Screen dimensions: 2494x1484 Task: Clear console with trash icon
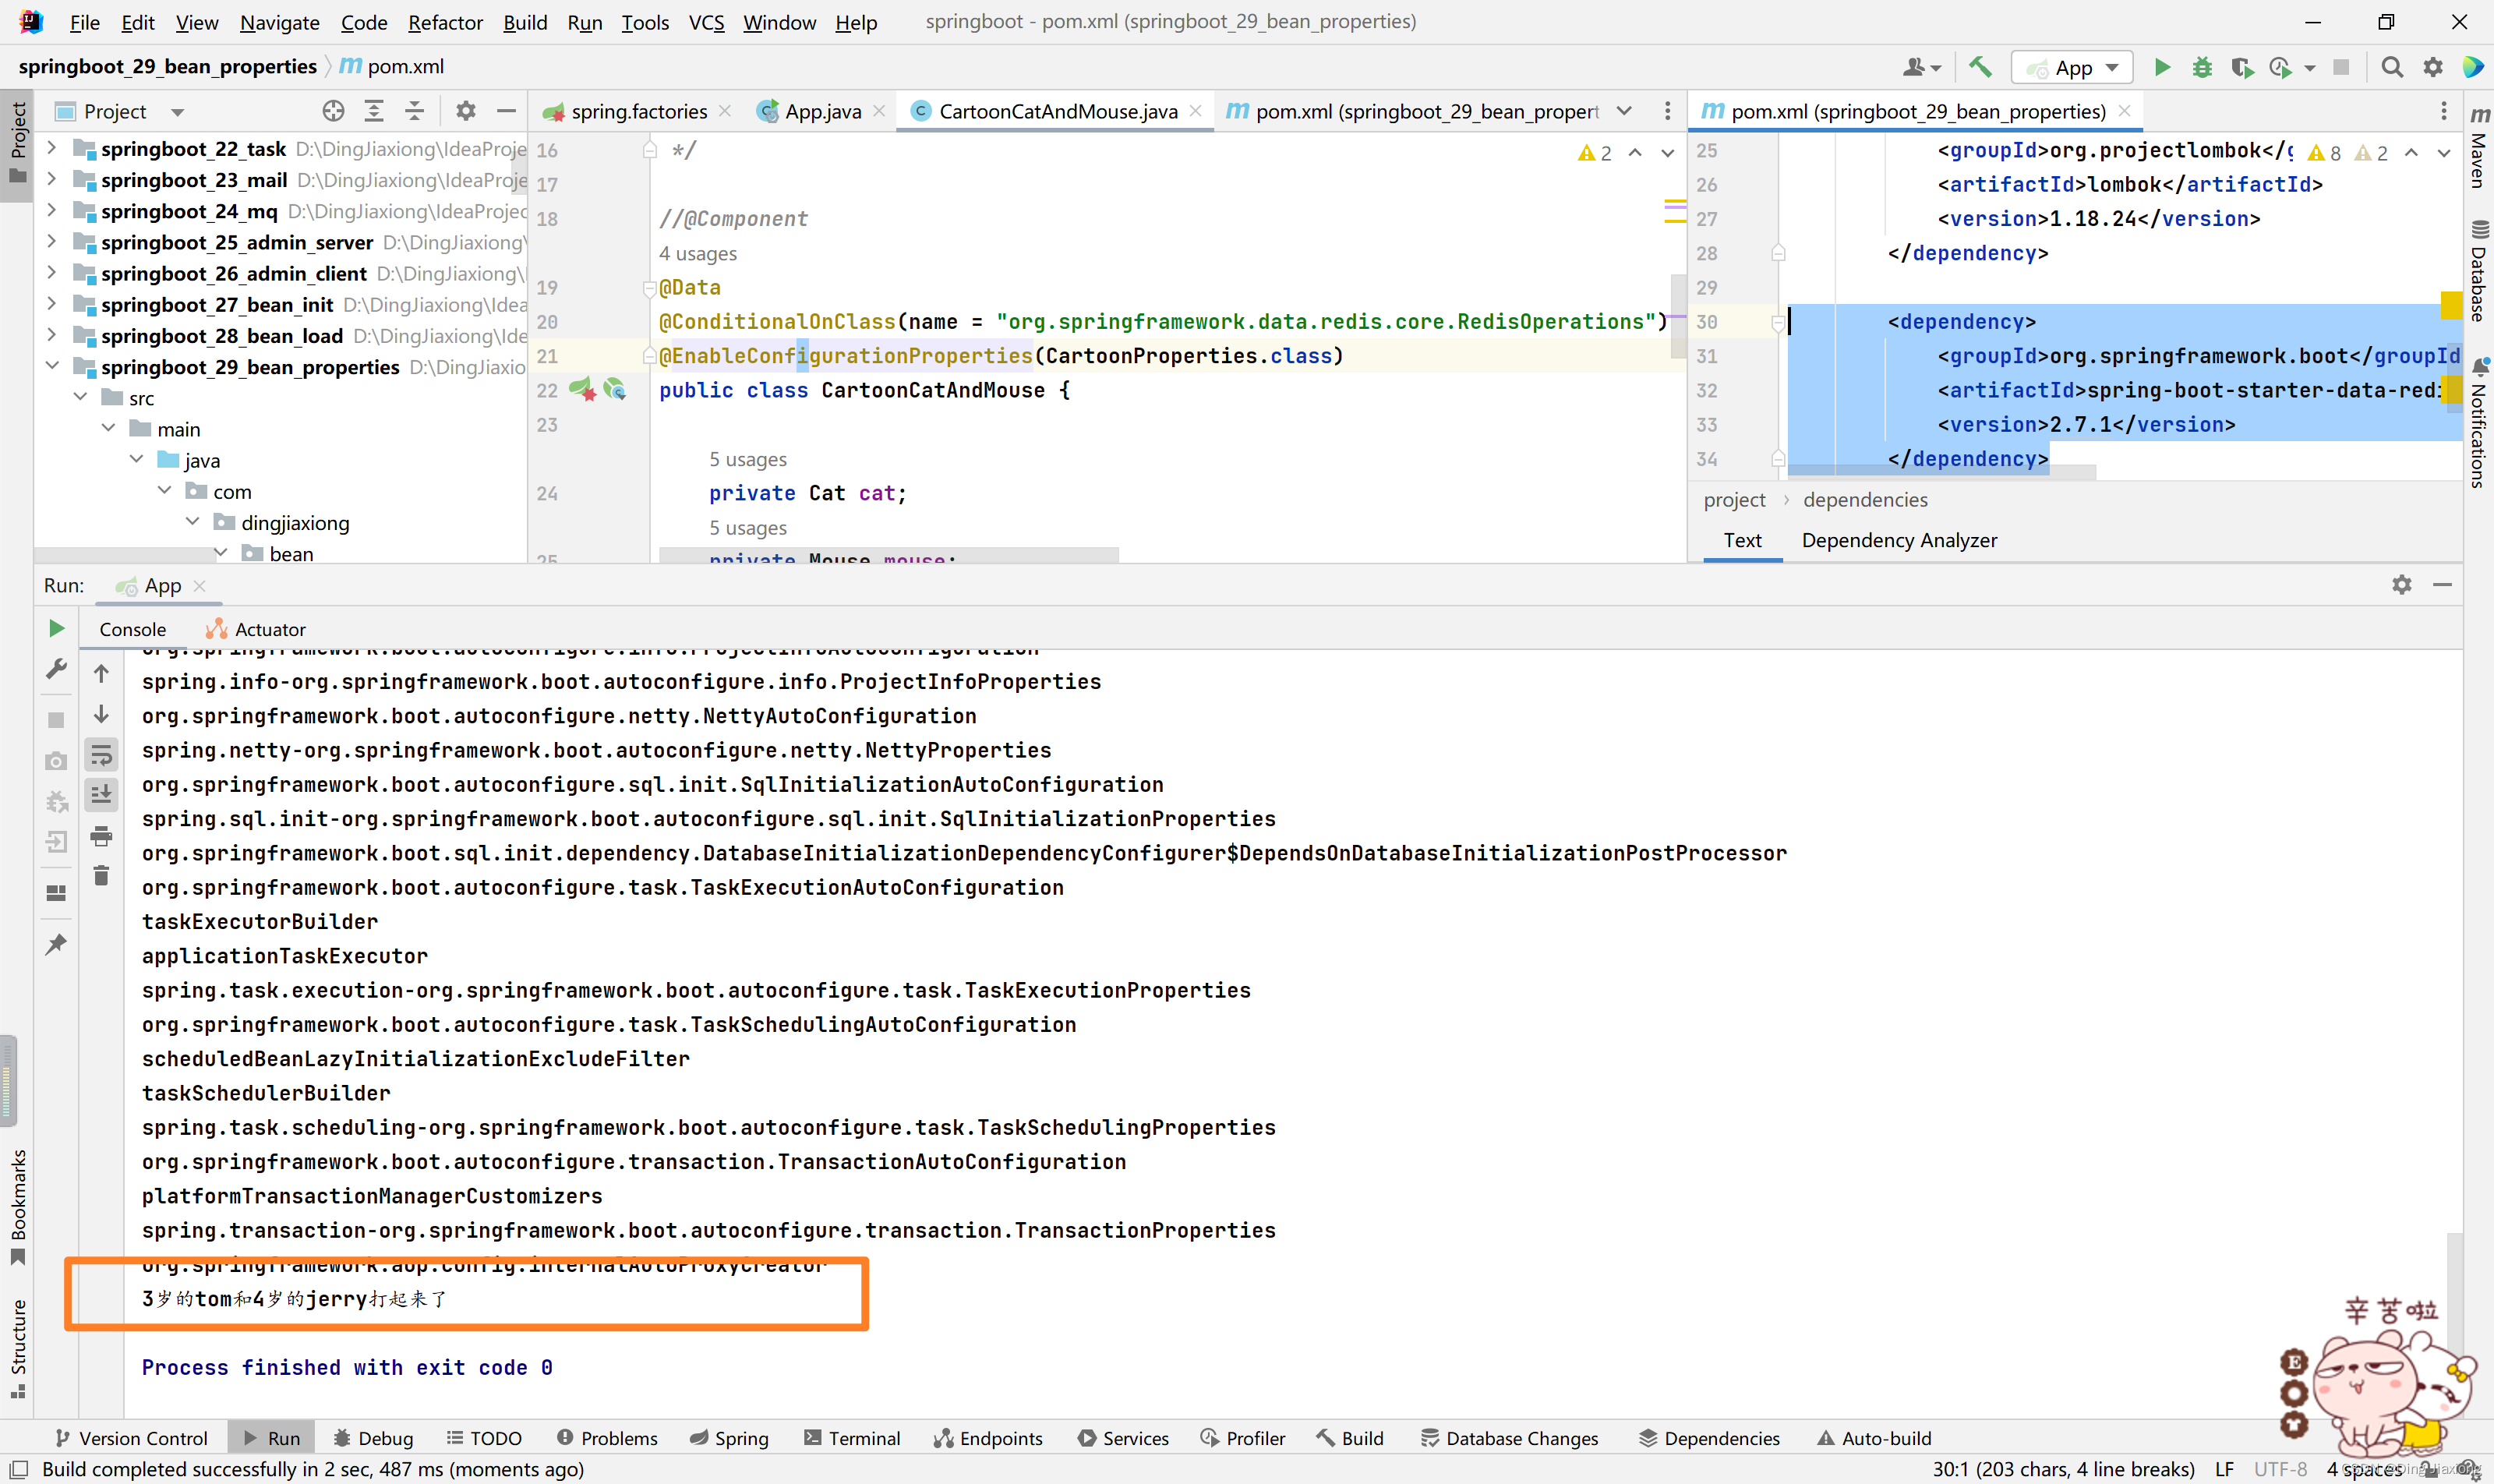101,876
